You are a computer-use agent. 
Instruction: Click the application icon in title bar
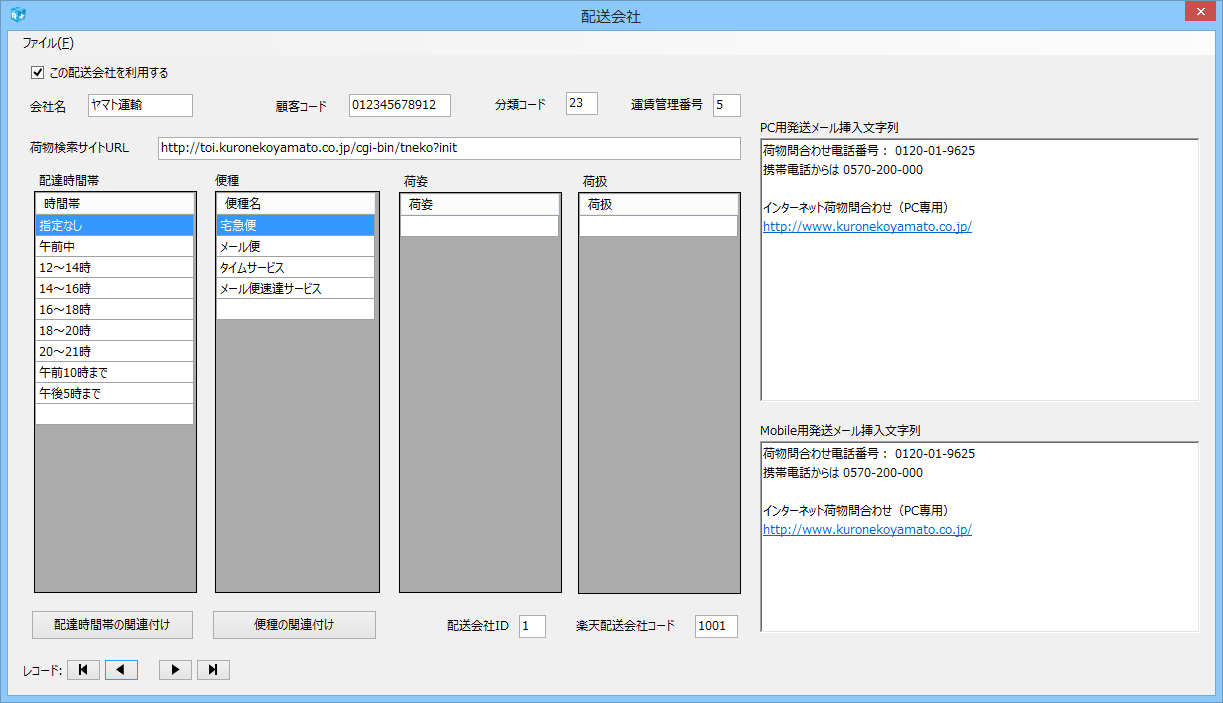[x=17, y=15]
